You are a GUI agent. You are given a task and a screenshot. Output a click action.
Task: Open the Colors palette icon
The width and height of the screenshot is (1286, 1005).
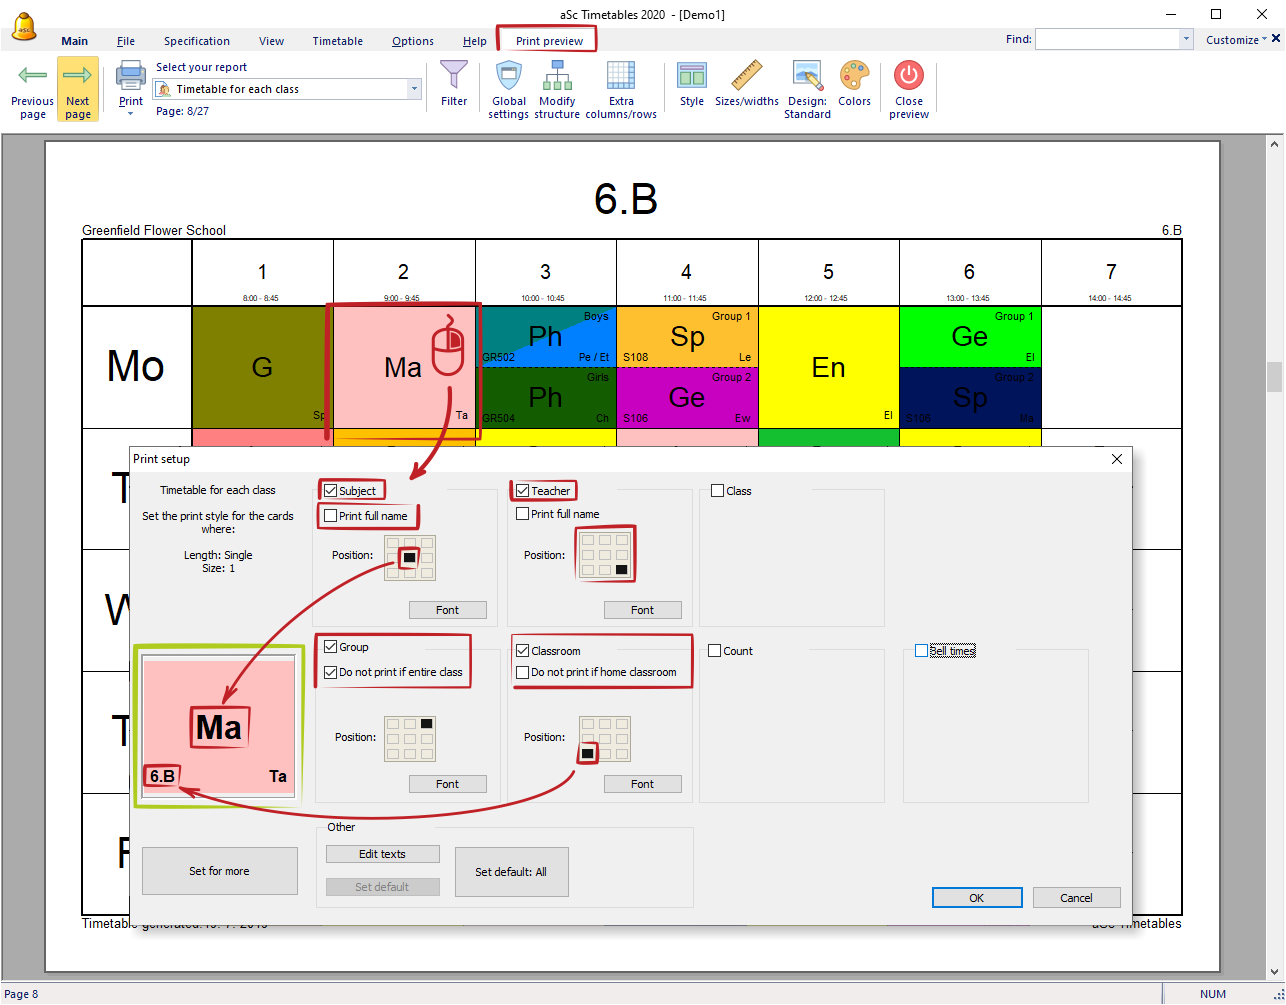[x=854, y=76]
